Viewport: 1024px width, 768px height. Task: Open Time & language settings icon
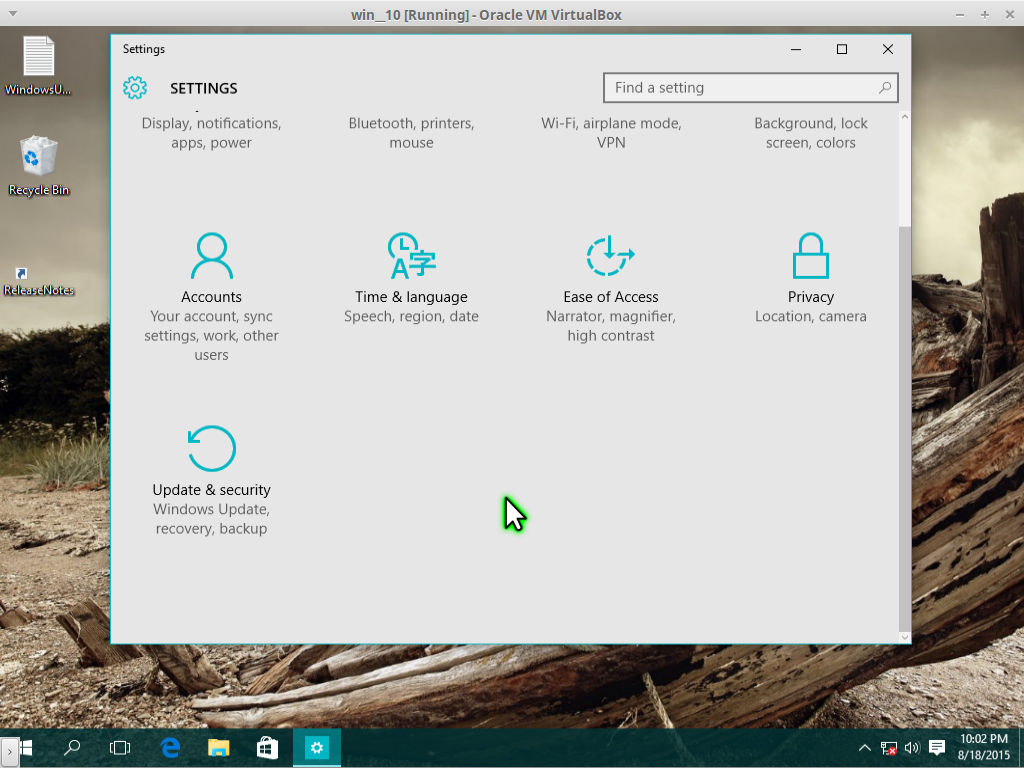411,256
